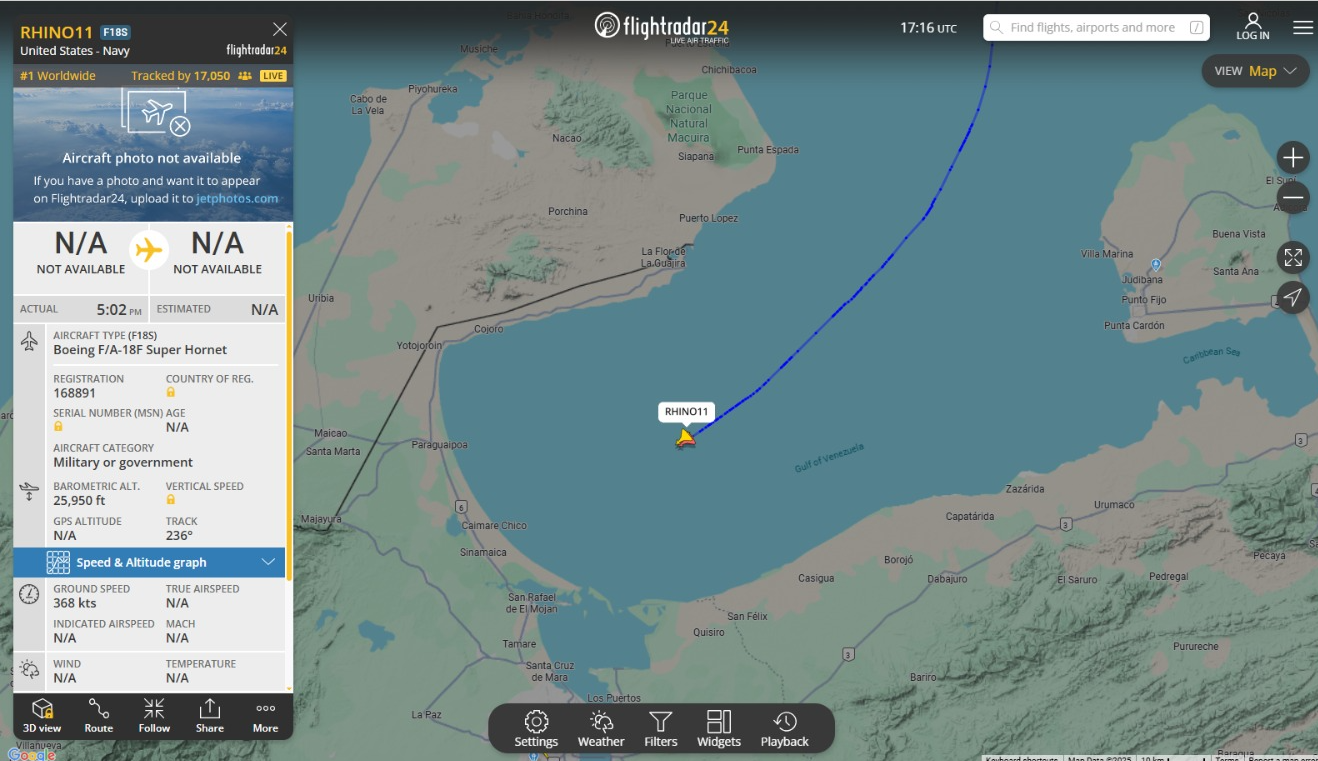Open the Weather map layer options

[x=601, y=729]
